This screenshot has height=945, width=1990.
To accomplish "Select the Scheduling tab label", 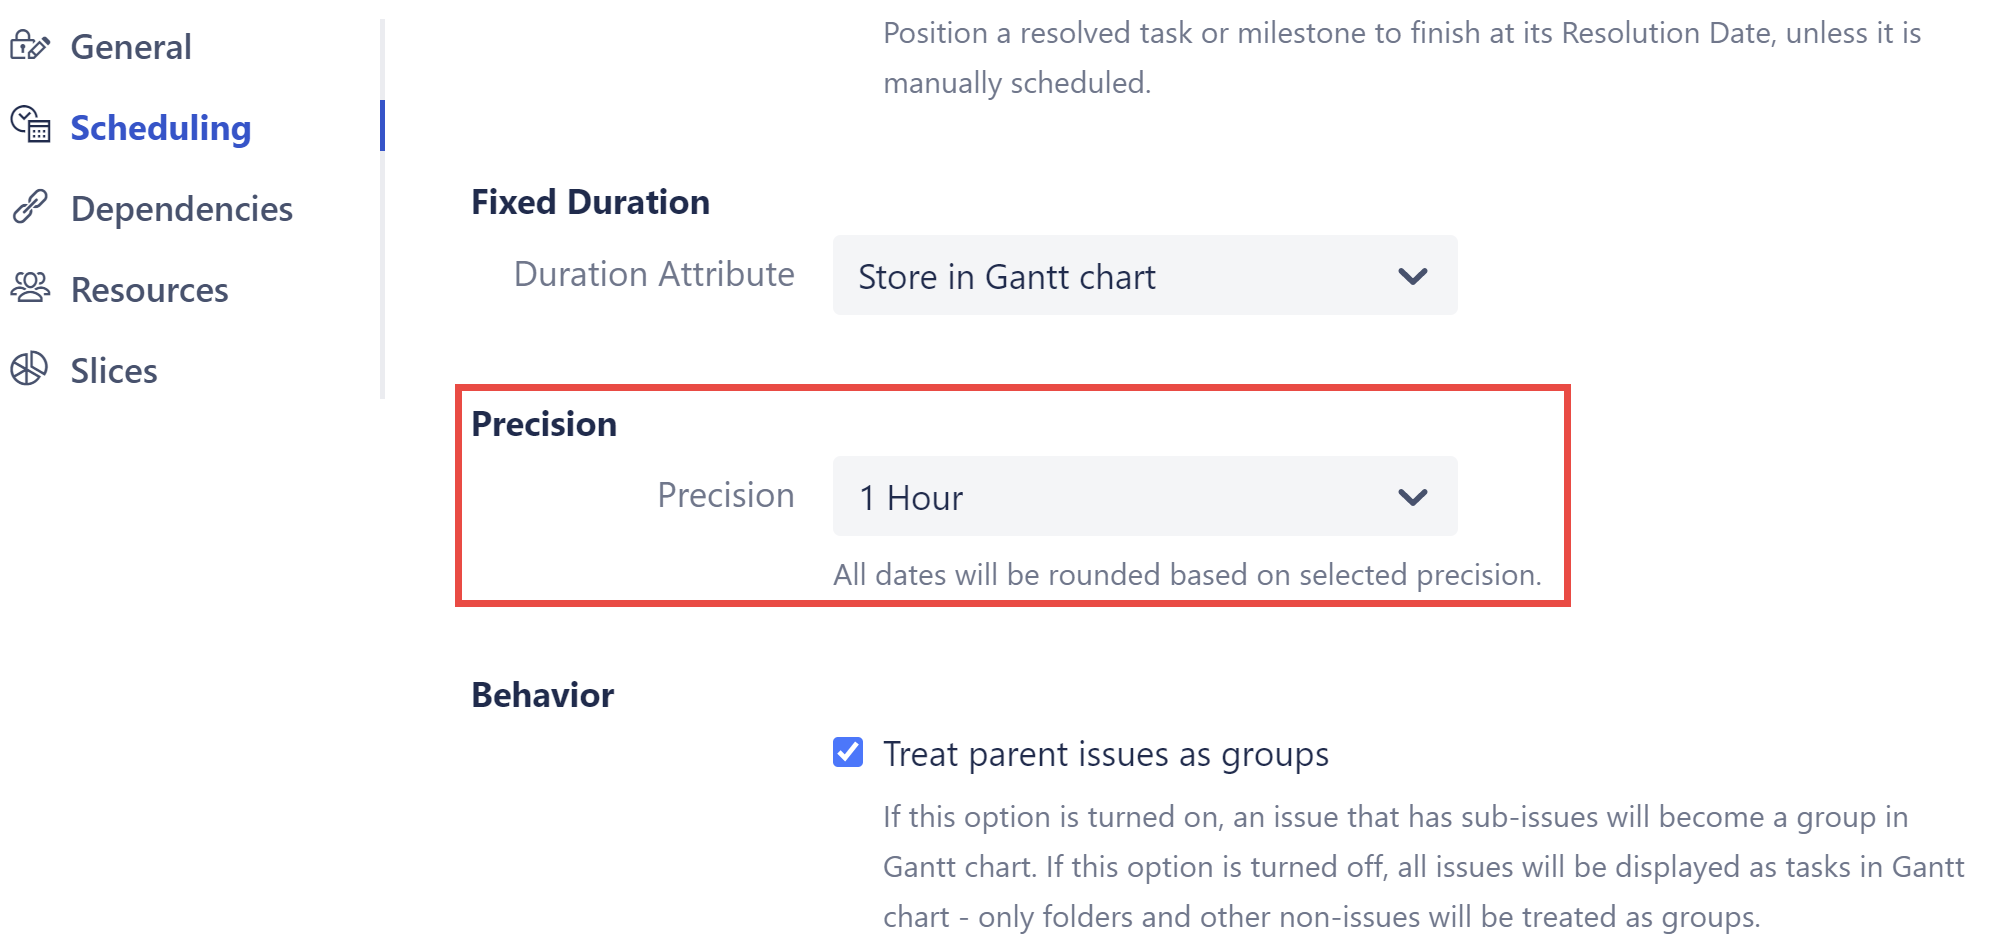I will pyautogui.click(x=160, y=128).
